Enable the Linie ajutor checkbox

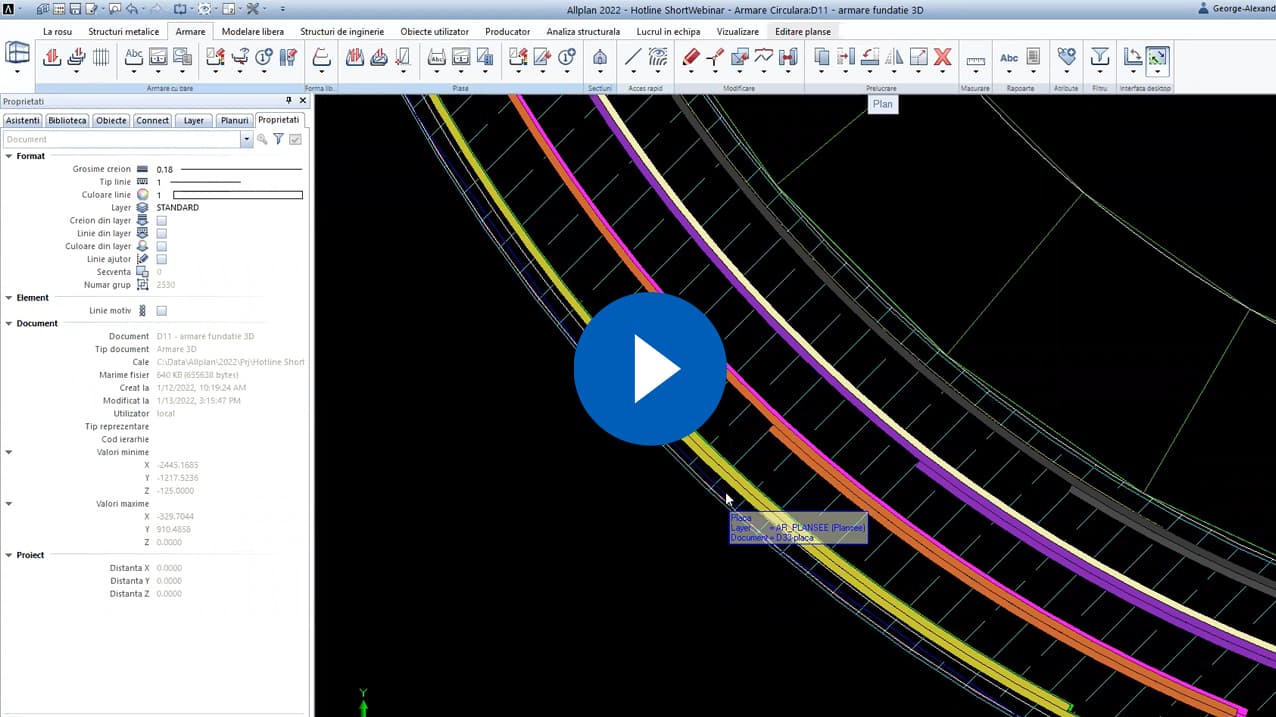[162, 260]
